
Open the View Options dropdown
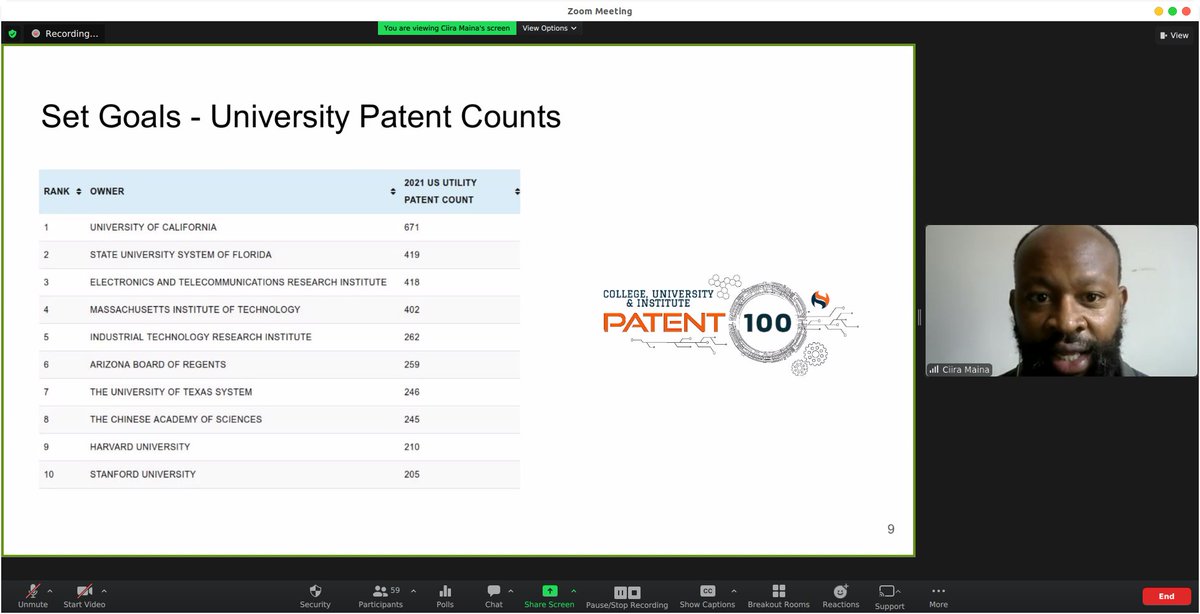click(550, 28)
